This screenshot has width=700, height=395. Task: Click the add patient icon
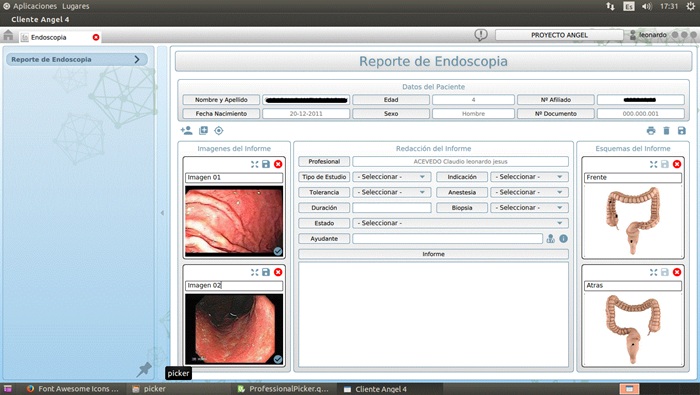tap(187, 130)
